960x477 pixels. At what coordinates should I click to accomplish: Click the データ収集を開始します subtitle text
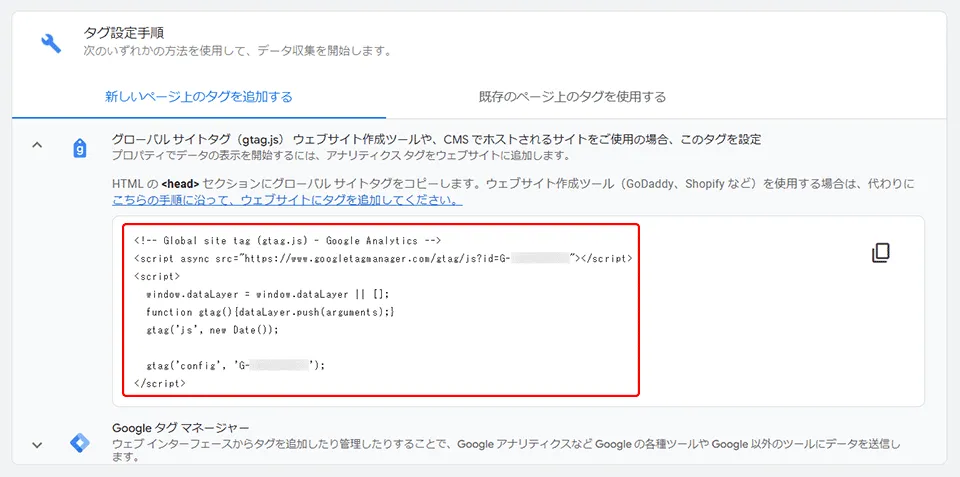[x=237, y=50]
